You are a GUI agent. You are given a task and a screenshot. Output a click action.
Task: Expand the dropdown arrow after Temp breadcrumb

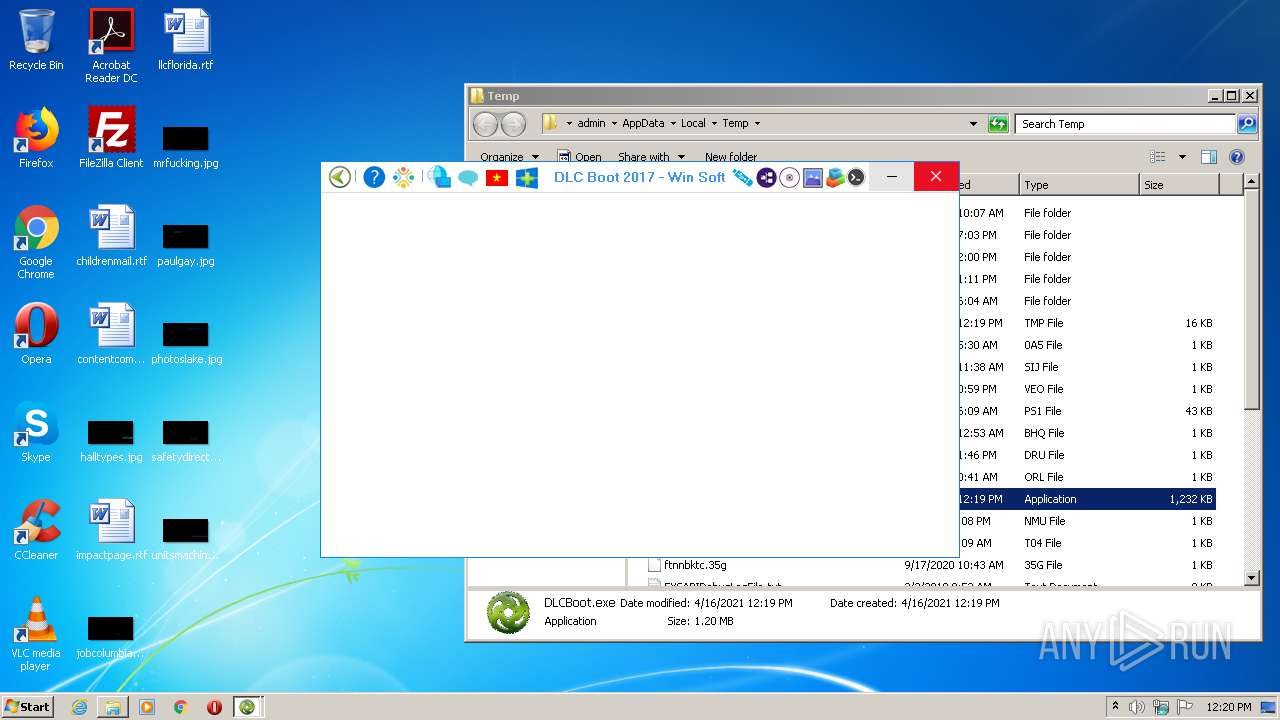pyautogui.click(x=757, y=123)
